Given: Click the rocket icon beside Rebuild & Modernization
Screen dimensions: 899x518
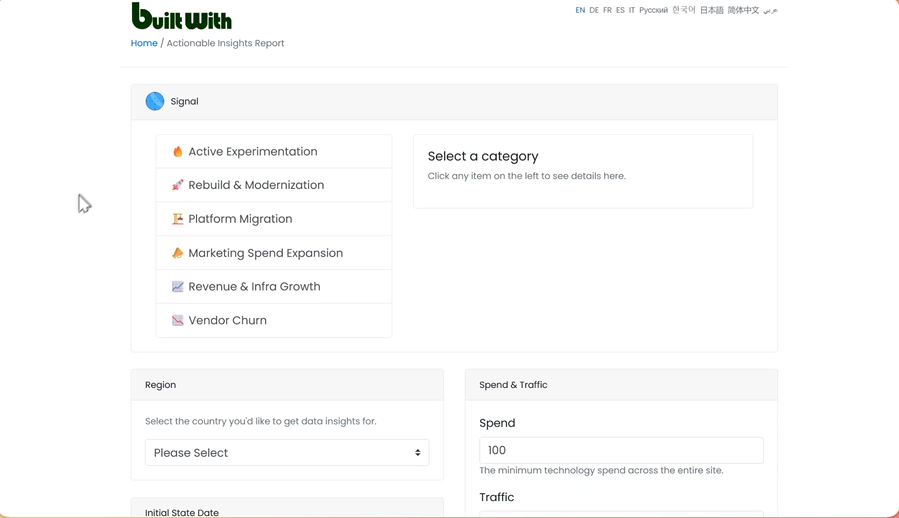Looking at the screenshot, I should [x=178, y=185].
